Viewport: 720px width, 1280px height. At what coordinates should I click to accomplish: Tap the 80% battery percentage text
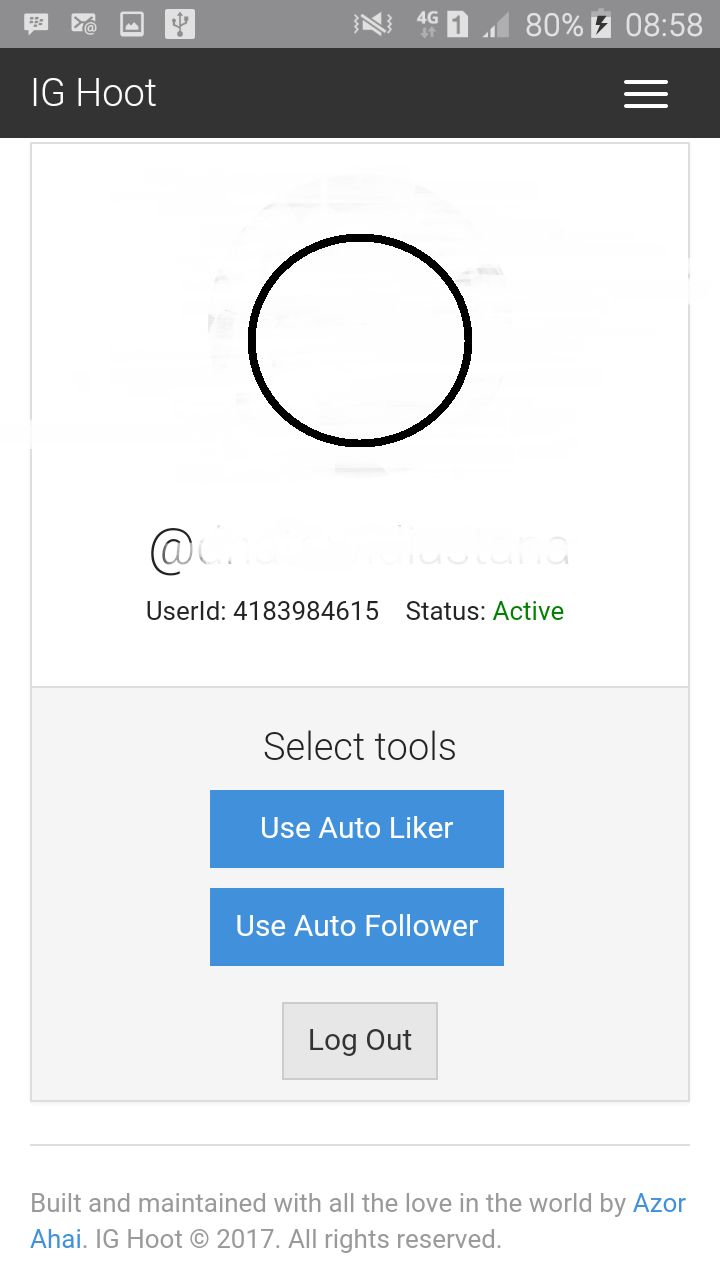coord(554,24)
